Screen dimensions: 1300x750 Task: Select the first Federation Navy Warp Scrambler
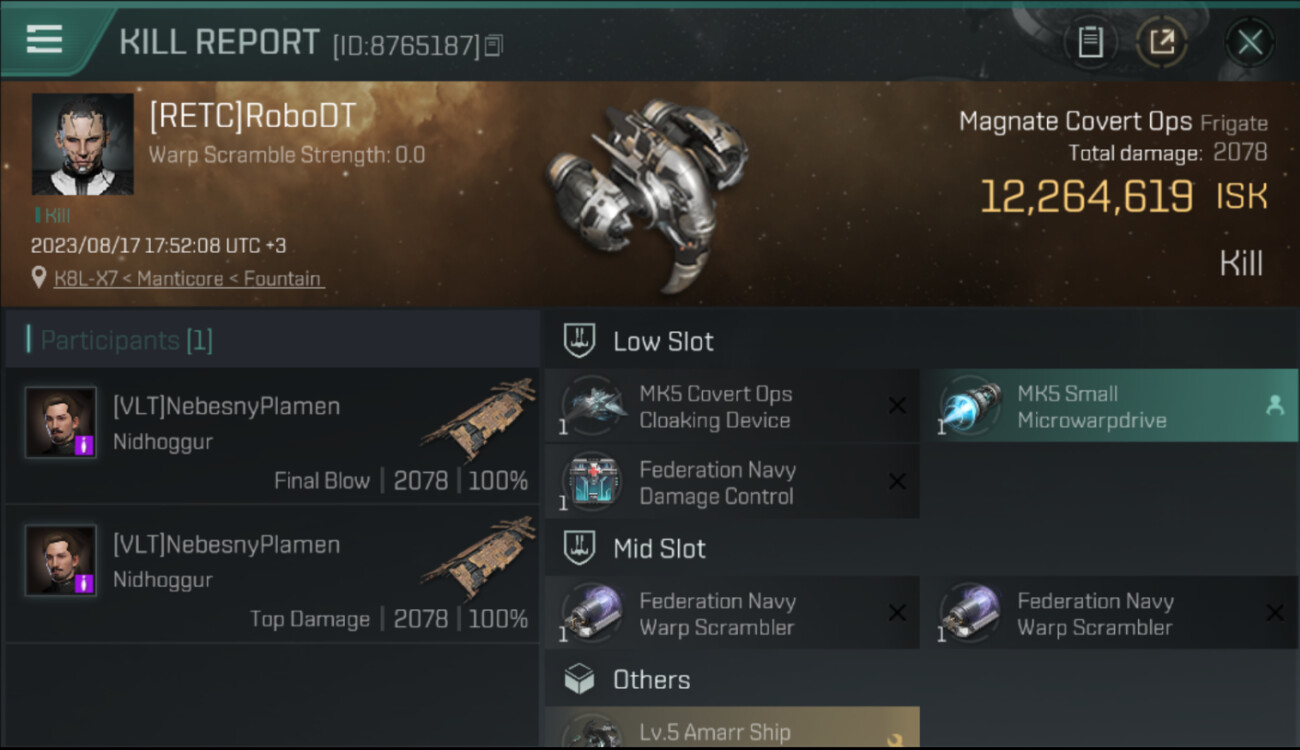[732, 613]
